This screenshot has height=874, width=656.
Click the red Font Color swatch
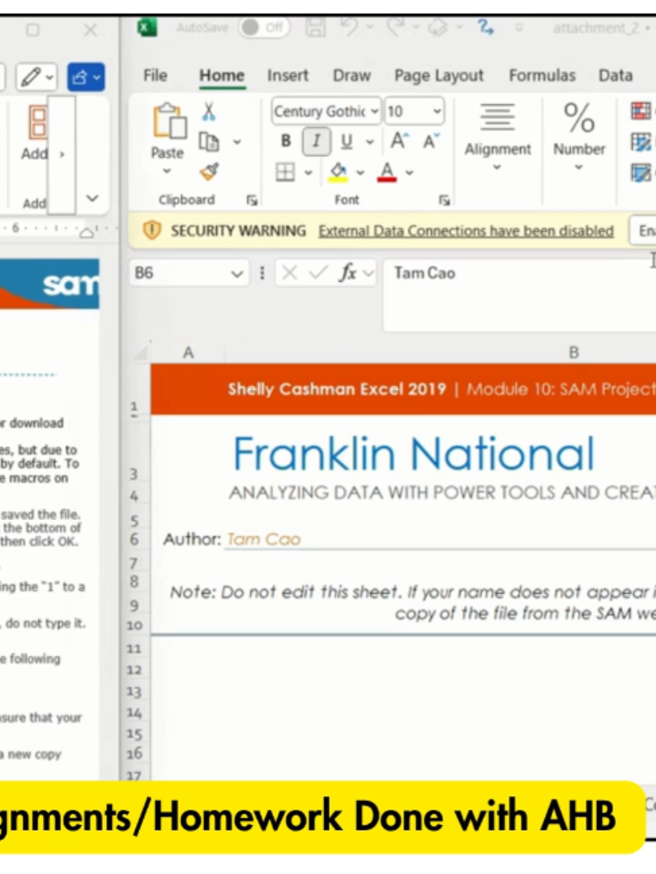coord(387,172)
